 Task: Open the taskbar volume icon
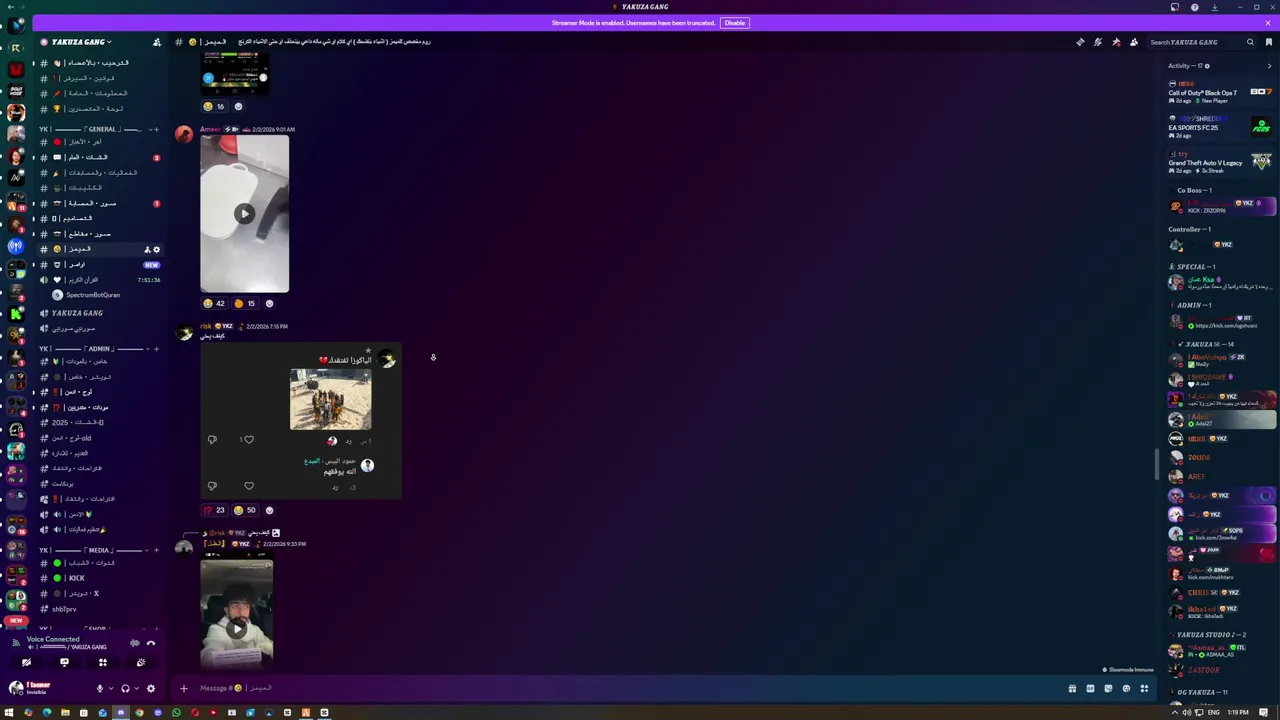click(x=1187, y=712)
